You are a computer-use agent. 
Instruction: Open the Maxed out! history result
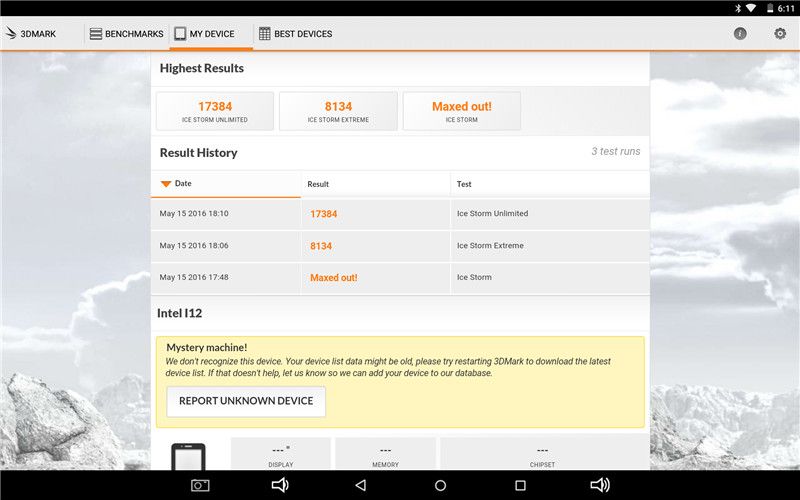point(334,278)
